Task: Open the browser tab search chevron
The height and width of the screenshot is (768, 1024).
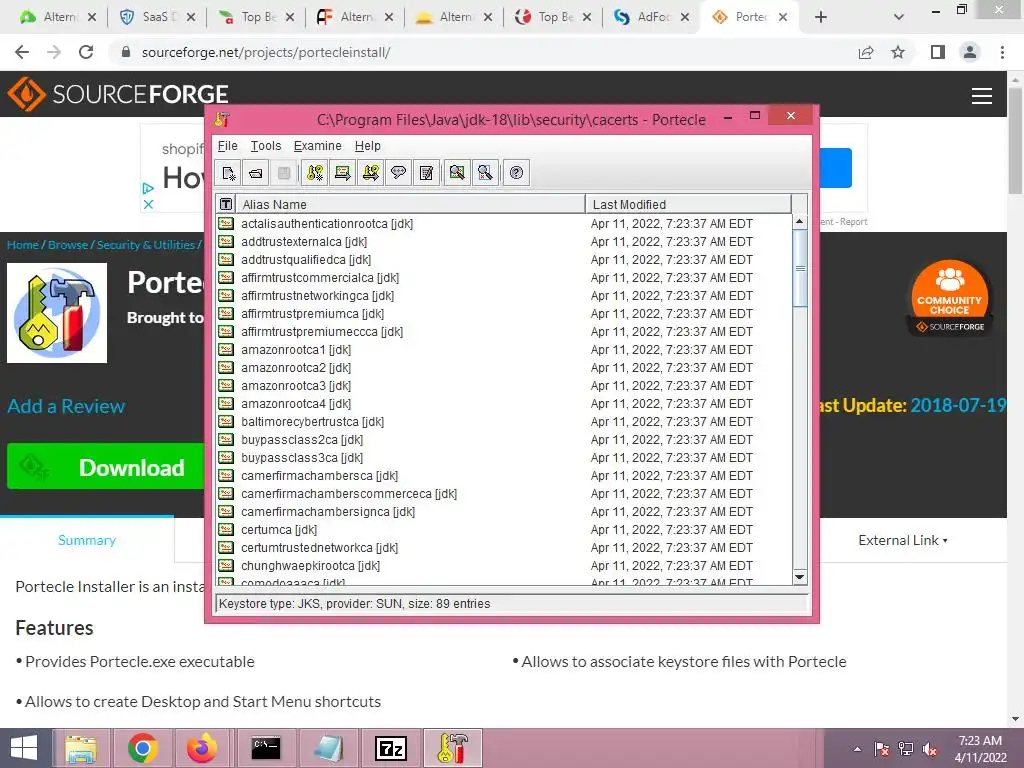Action: tap(899, 17)
